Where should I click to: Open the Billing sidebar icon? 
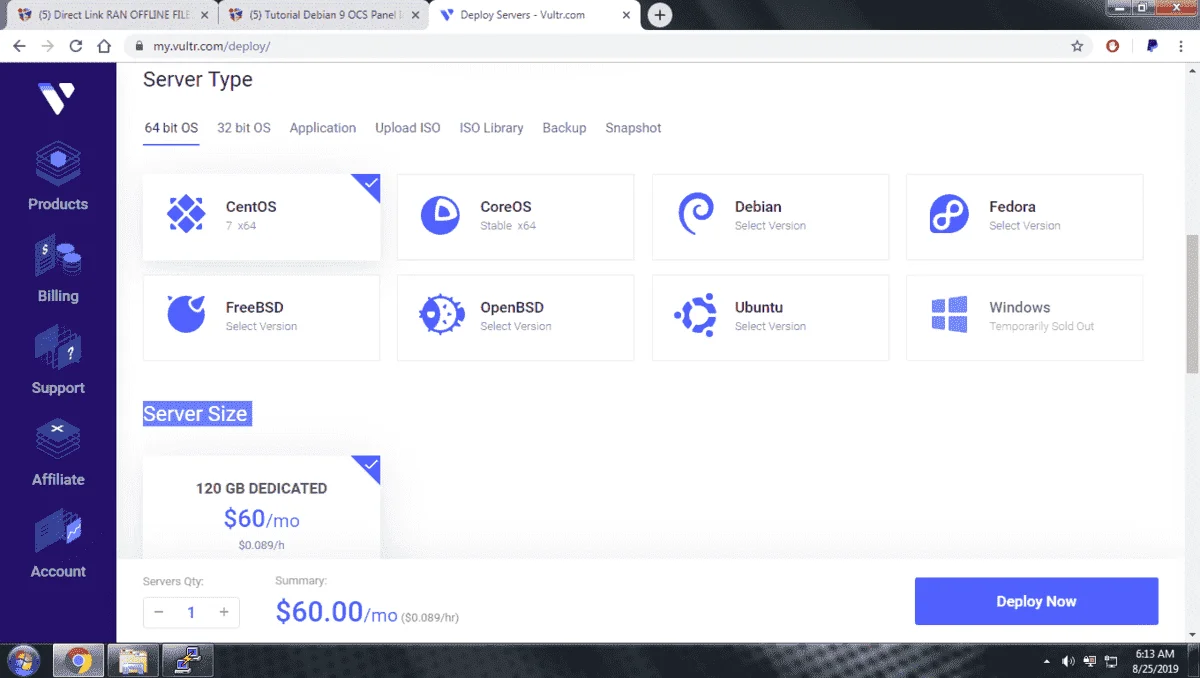click(x=58, y=257)
